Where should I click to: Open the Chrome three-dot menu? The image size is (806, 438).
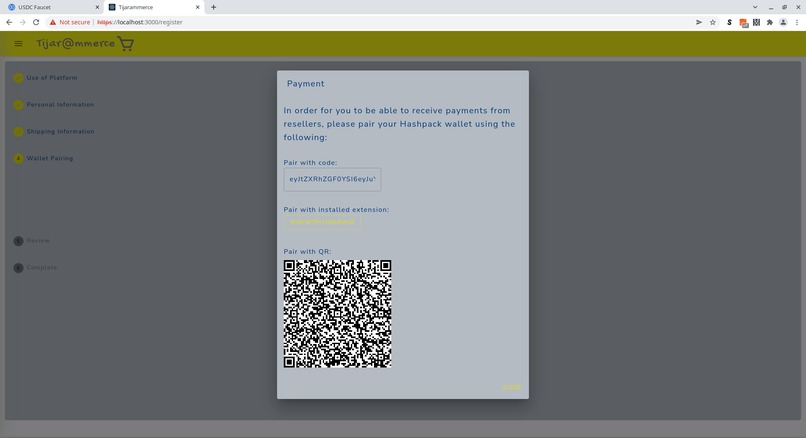pos(797,22)
